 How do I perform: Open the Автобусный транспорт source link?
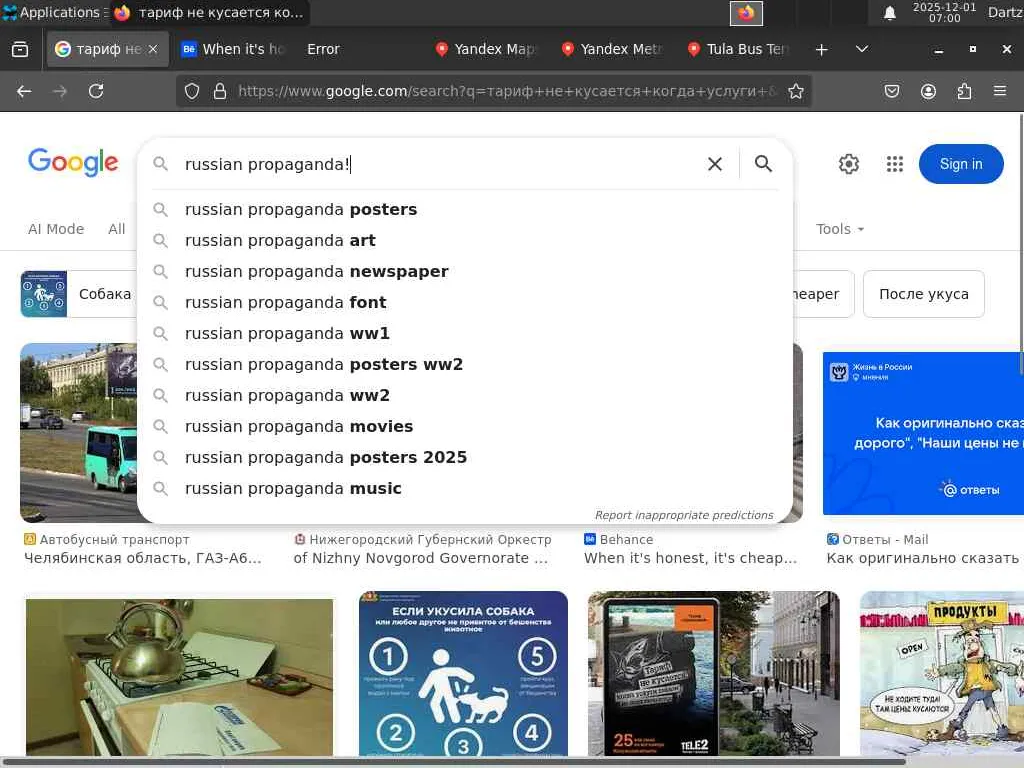[x=114, y=539]
